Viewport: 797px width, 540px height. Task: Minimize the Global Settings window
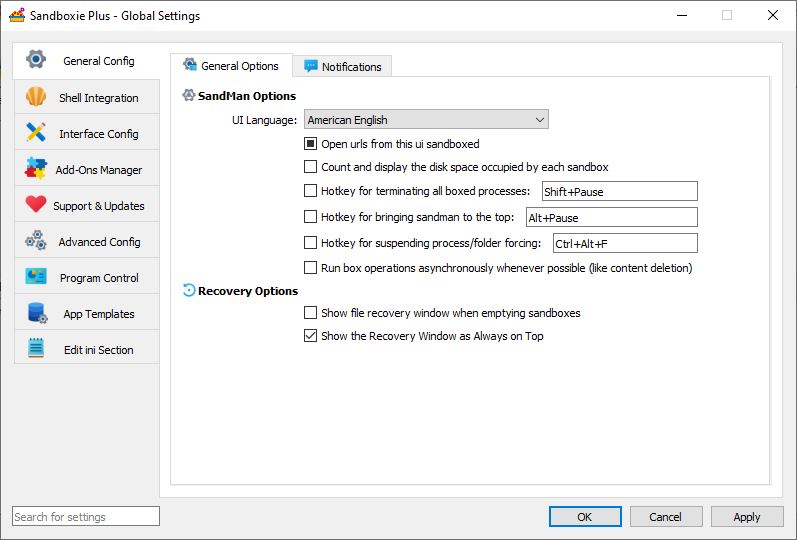[682, 15]
